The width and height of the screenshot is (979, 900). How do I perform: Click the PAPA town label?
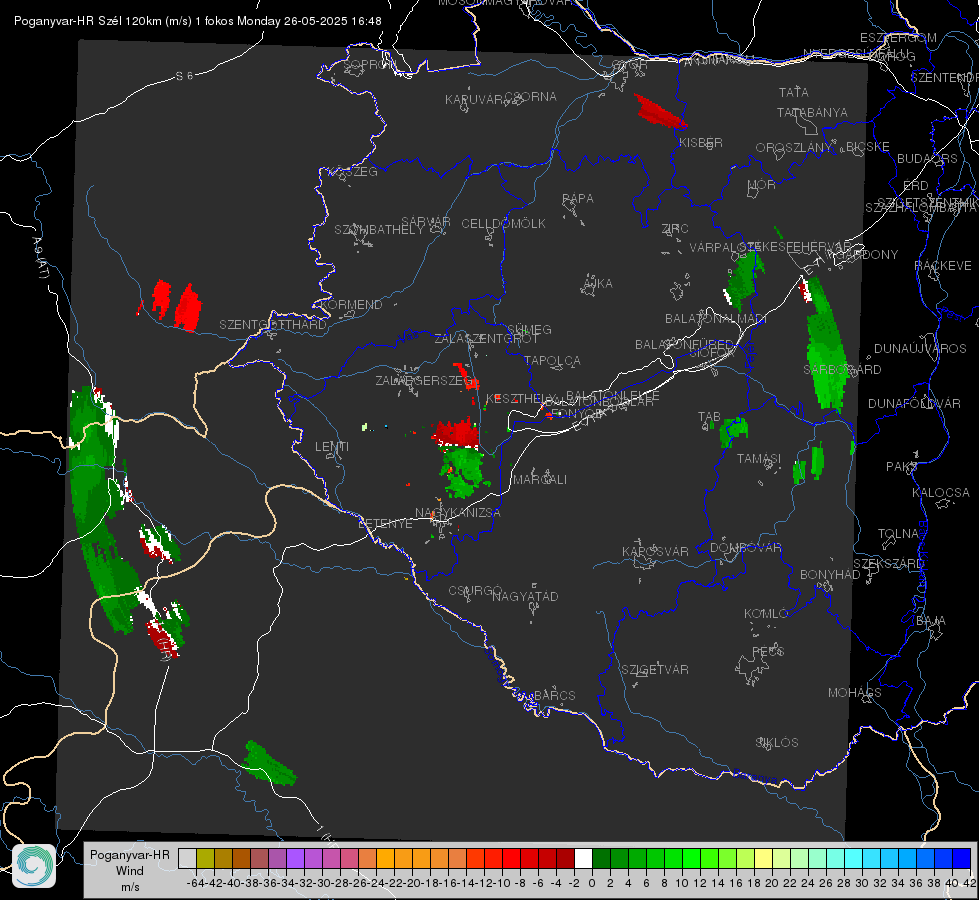point(578,199)
